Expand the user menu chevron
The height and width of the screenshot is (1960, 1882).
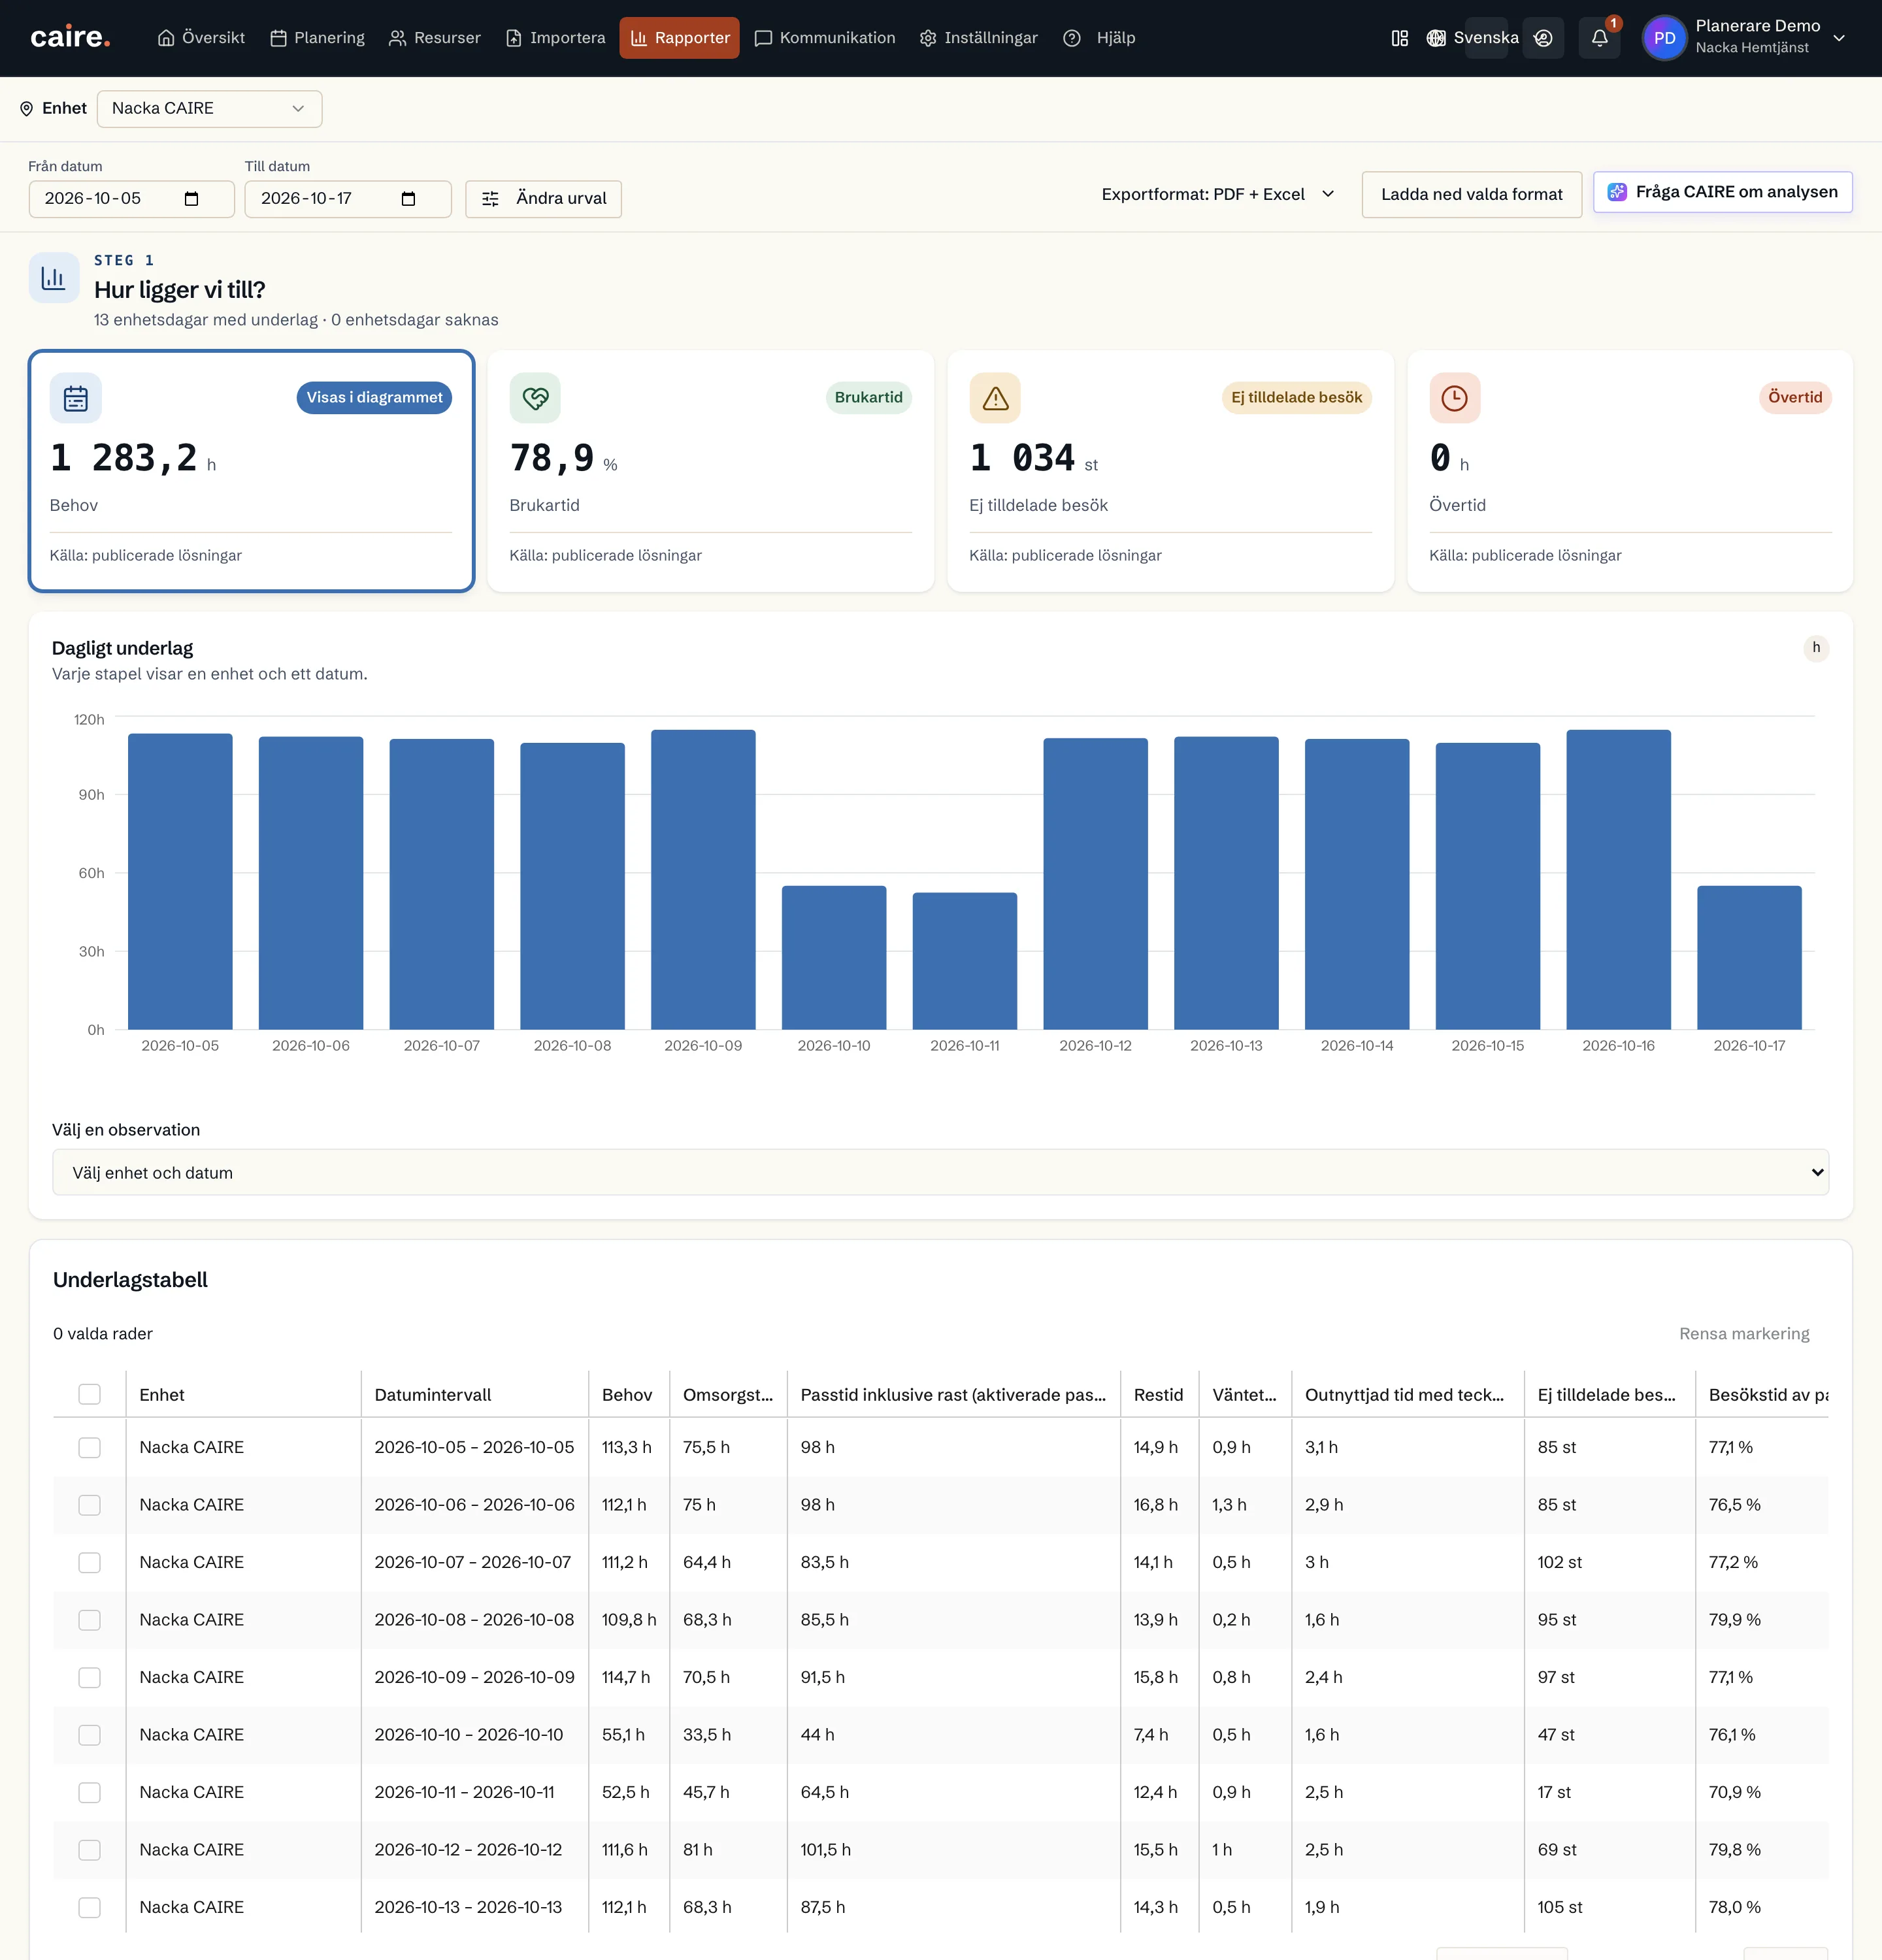click(1838, 38)
